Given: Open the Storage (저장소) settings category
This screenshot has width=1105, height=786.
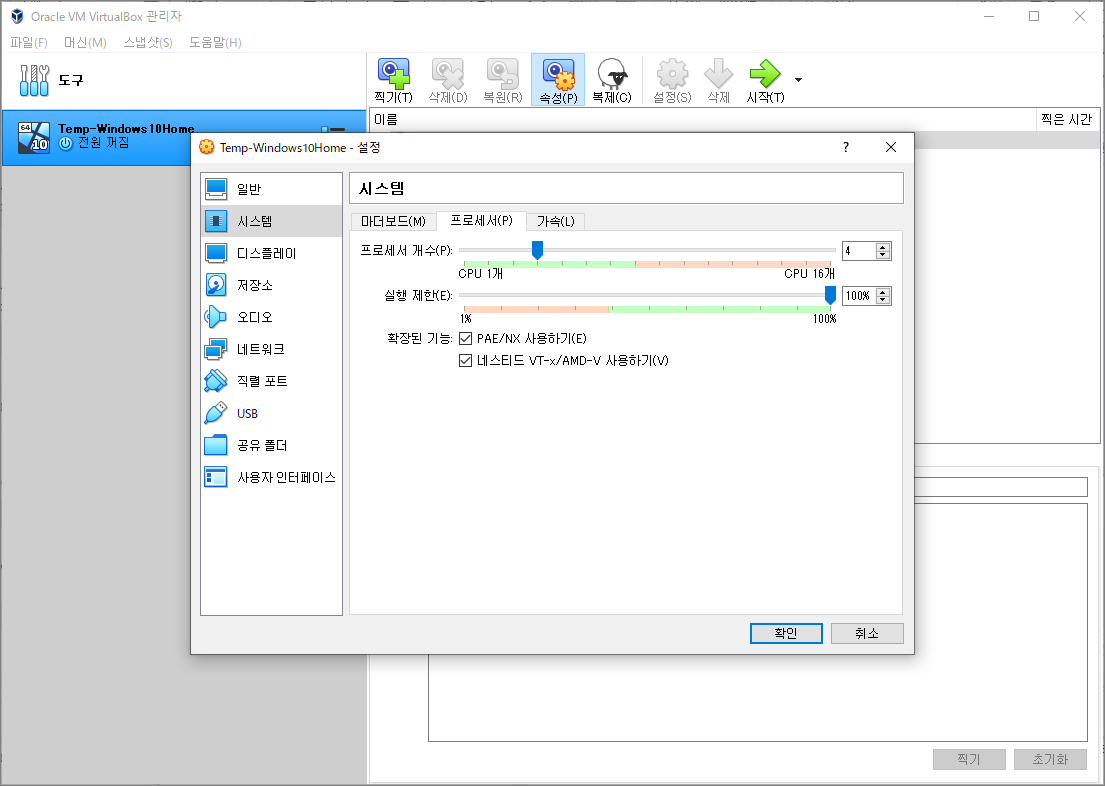Looking at the screenshot, I should (271, 285).
